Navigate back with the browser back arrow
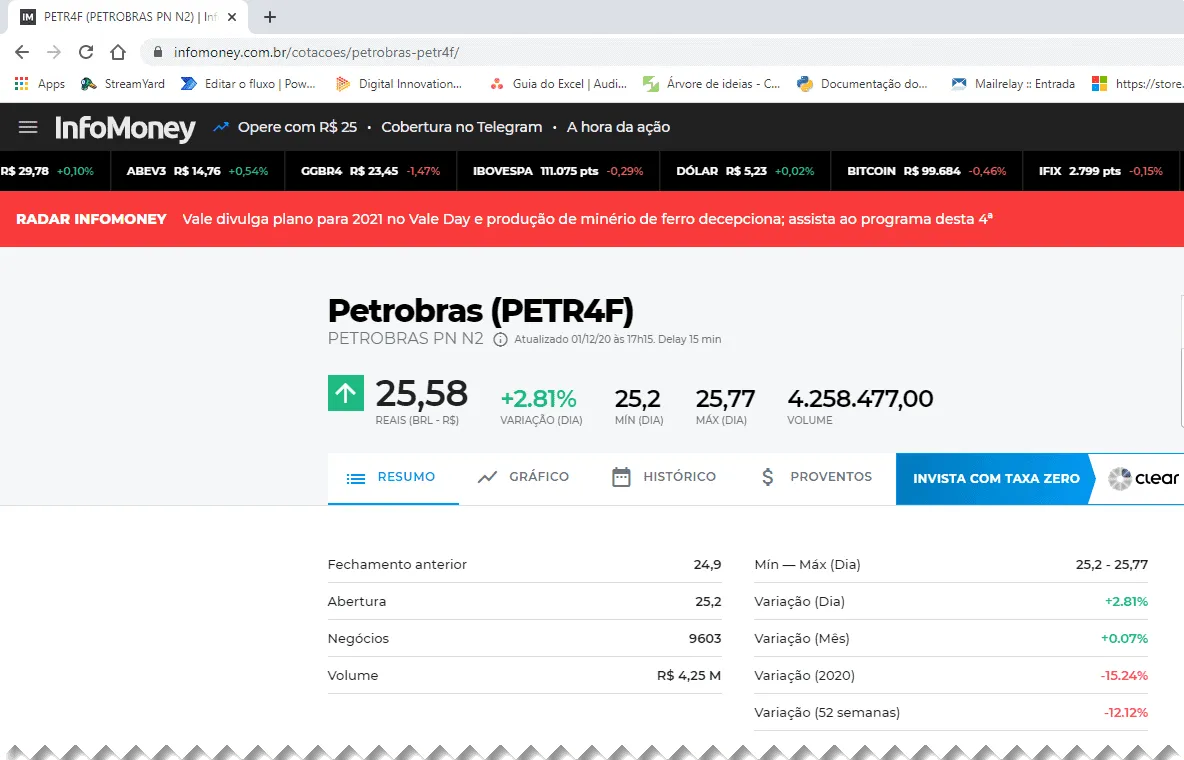The image size is (1184, 760). [x=22, y=52]
